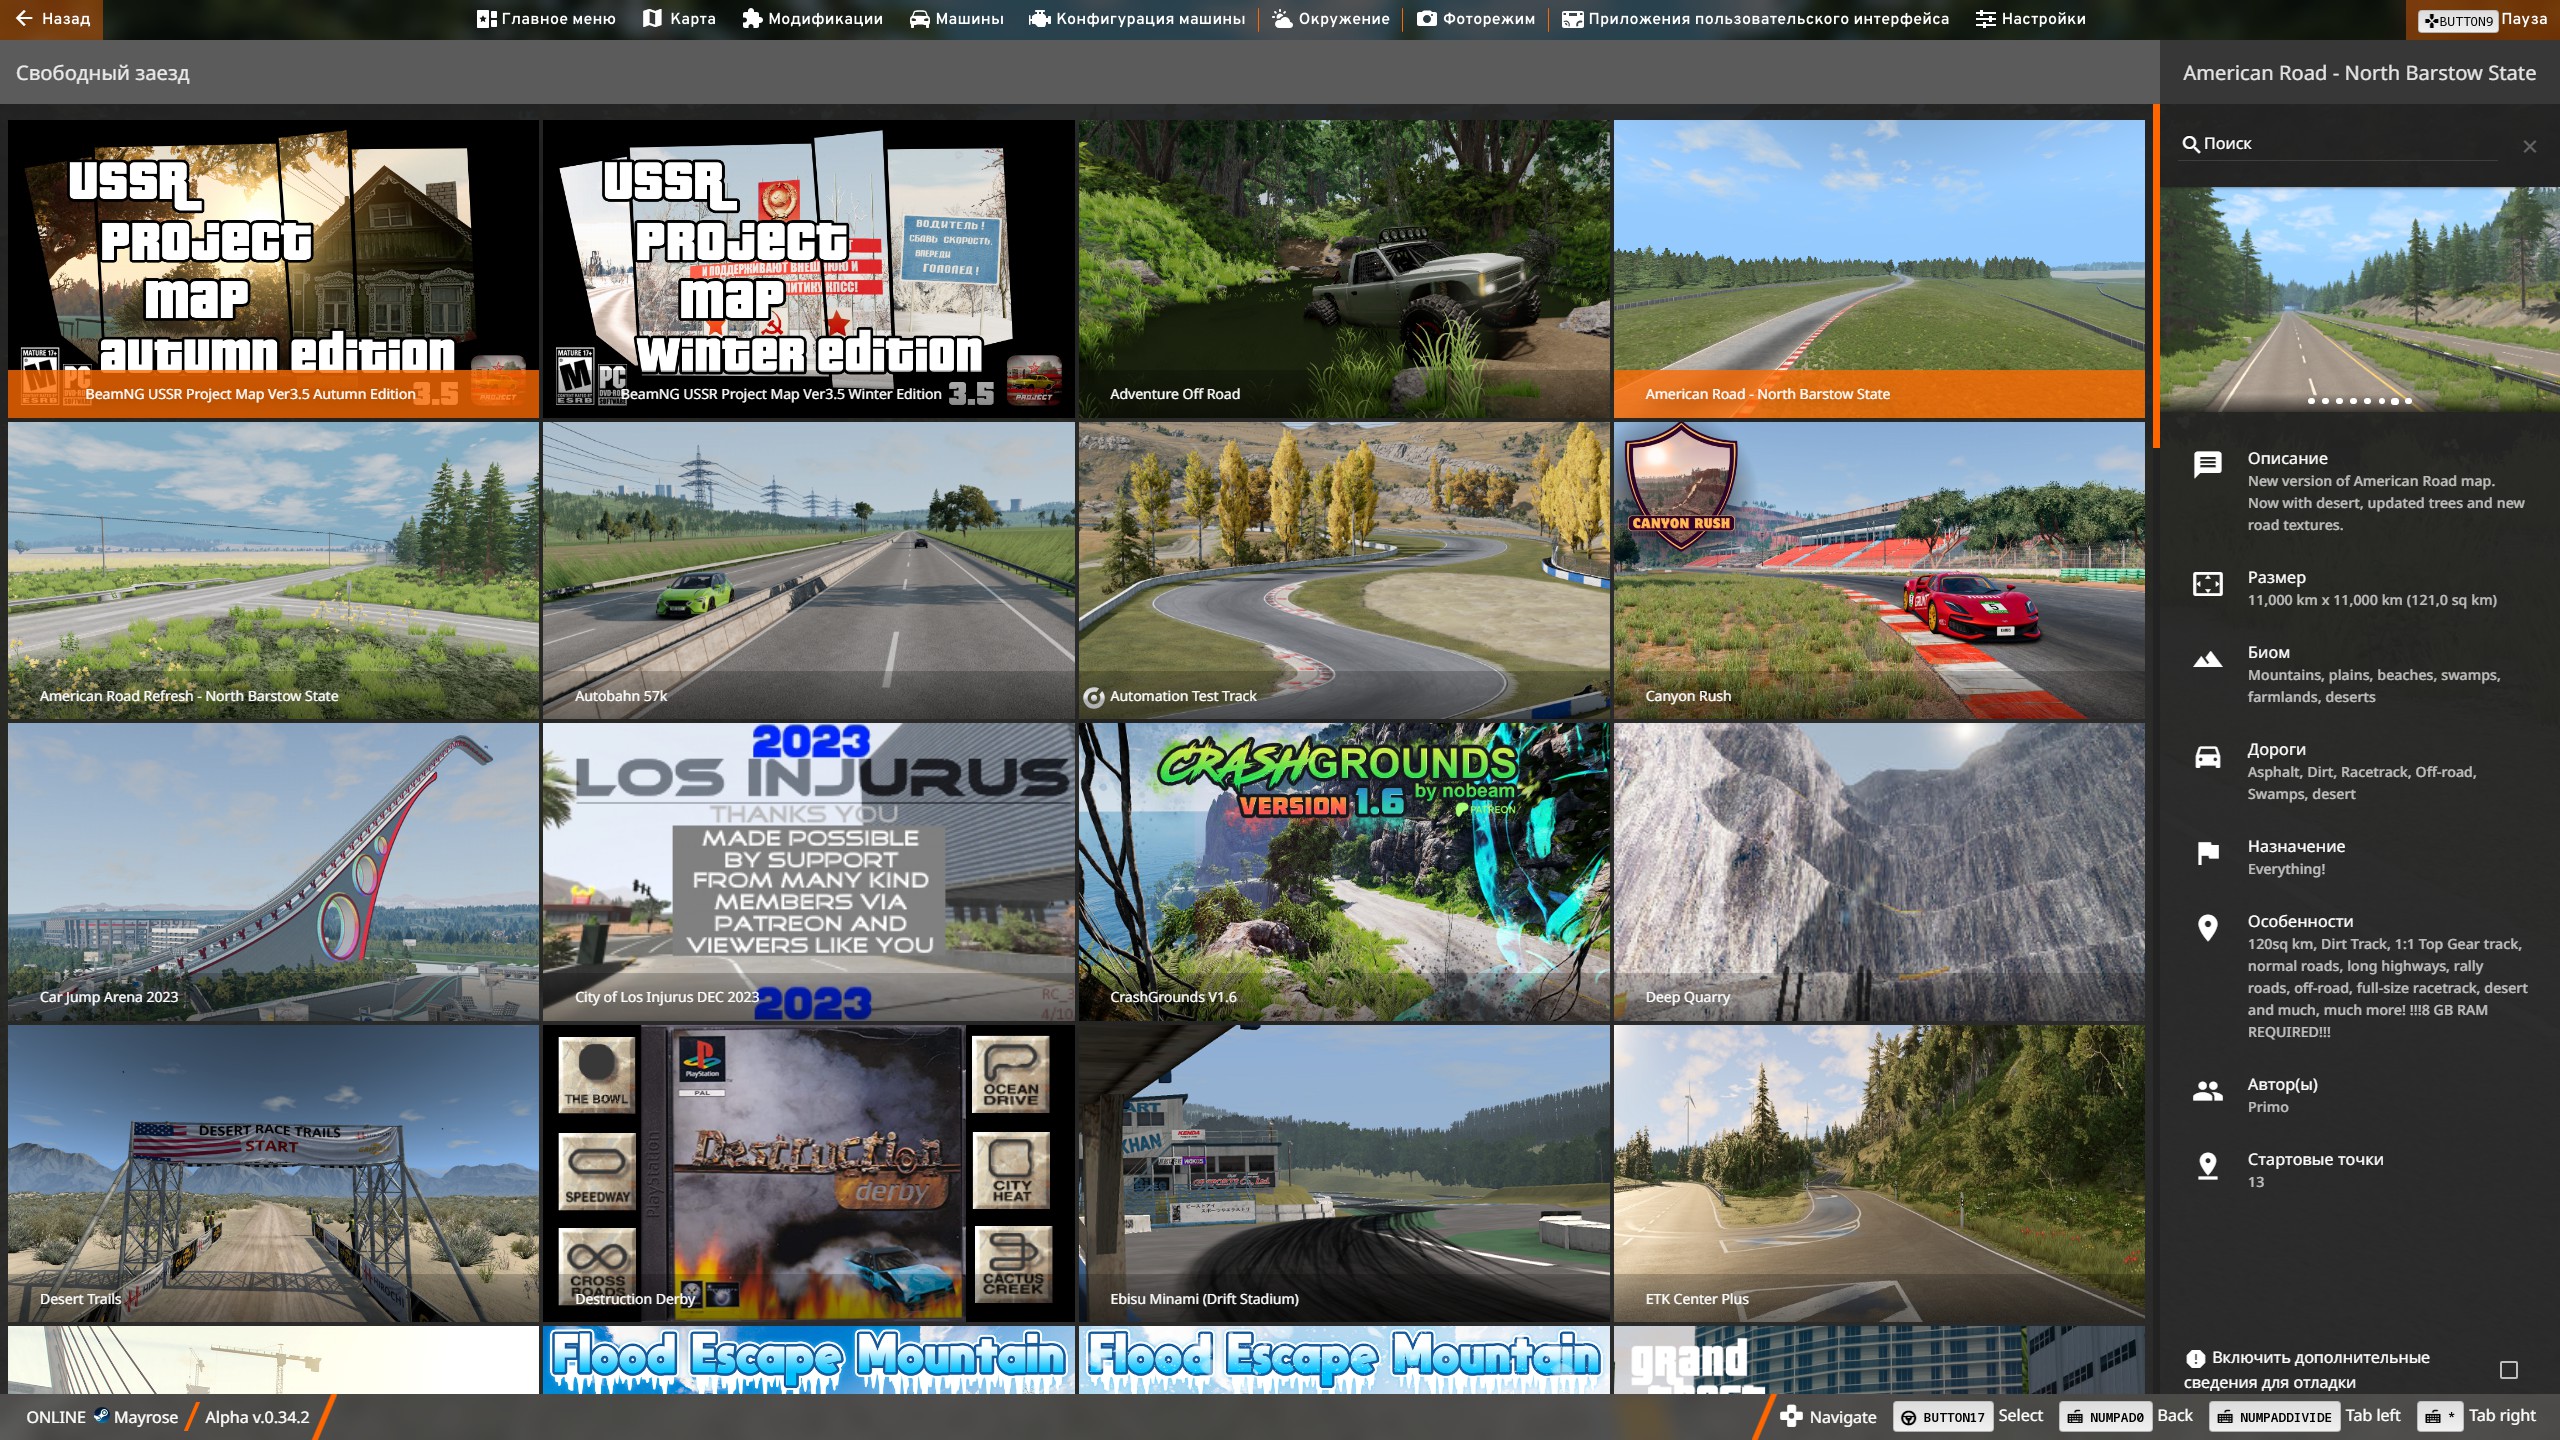Open the Настройки menu item
This screenshot has width=2560, height=1440.
click(x=2030, y=19)
